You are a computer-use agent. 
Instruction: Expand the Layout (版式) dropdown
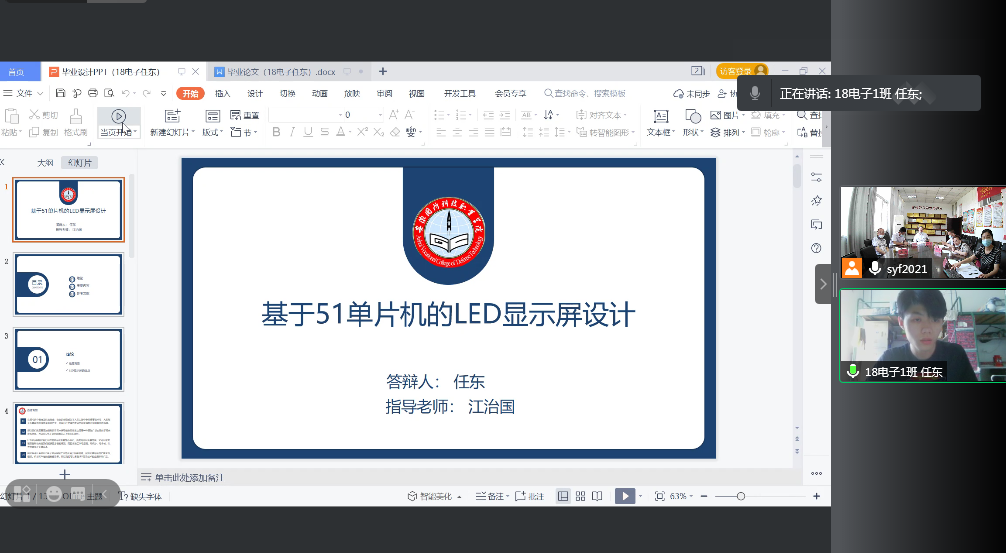click(213, 132)
